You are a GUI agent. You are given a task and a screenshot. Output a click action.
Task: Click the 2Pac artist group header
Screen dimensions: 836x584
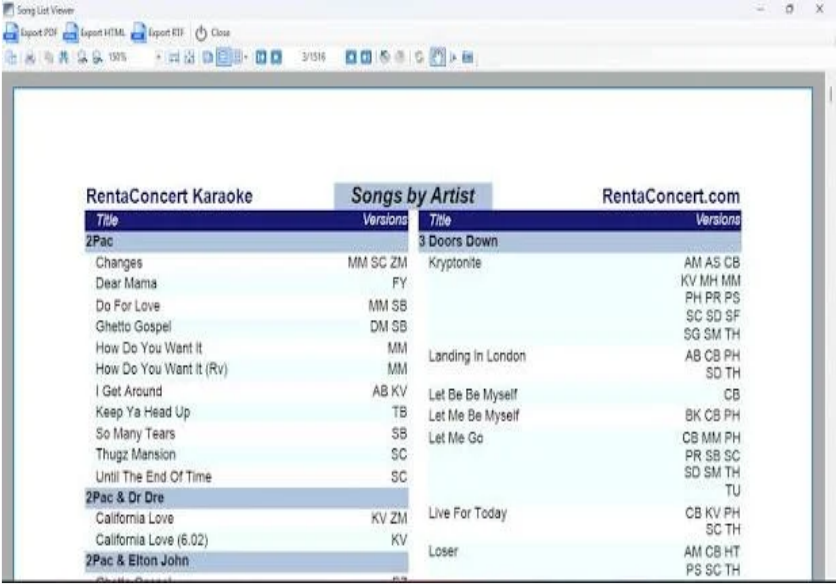pyautogui.click(x=246, y=241)
